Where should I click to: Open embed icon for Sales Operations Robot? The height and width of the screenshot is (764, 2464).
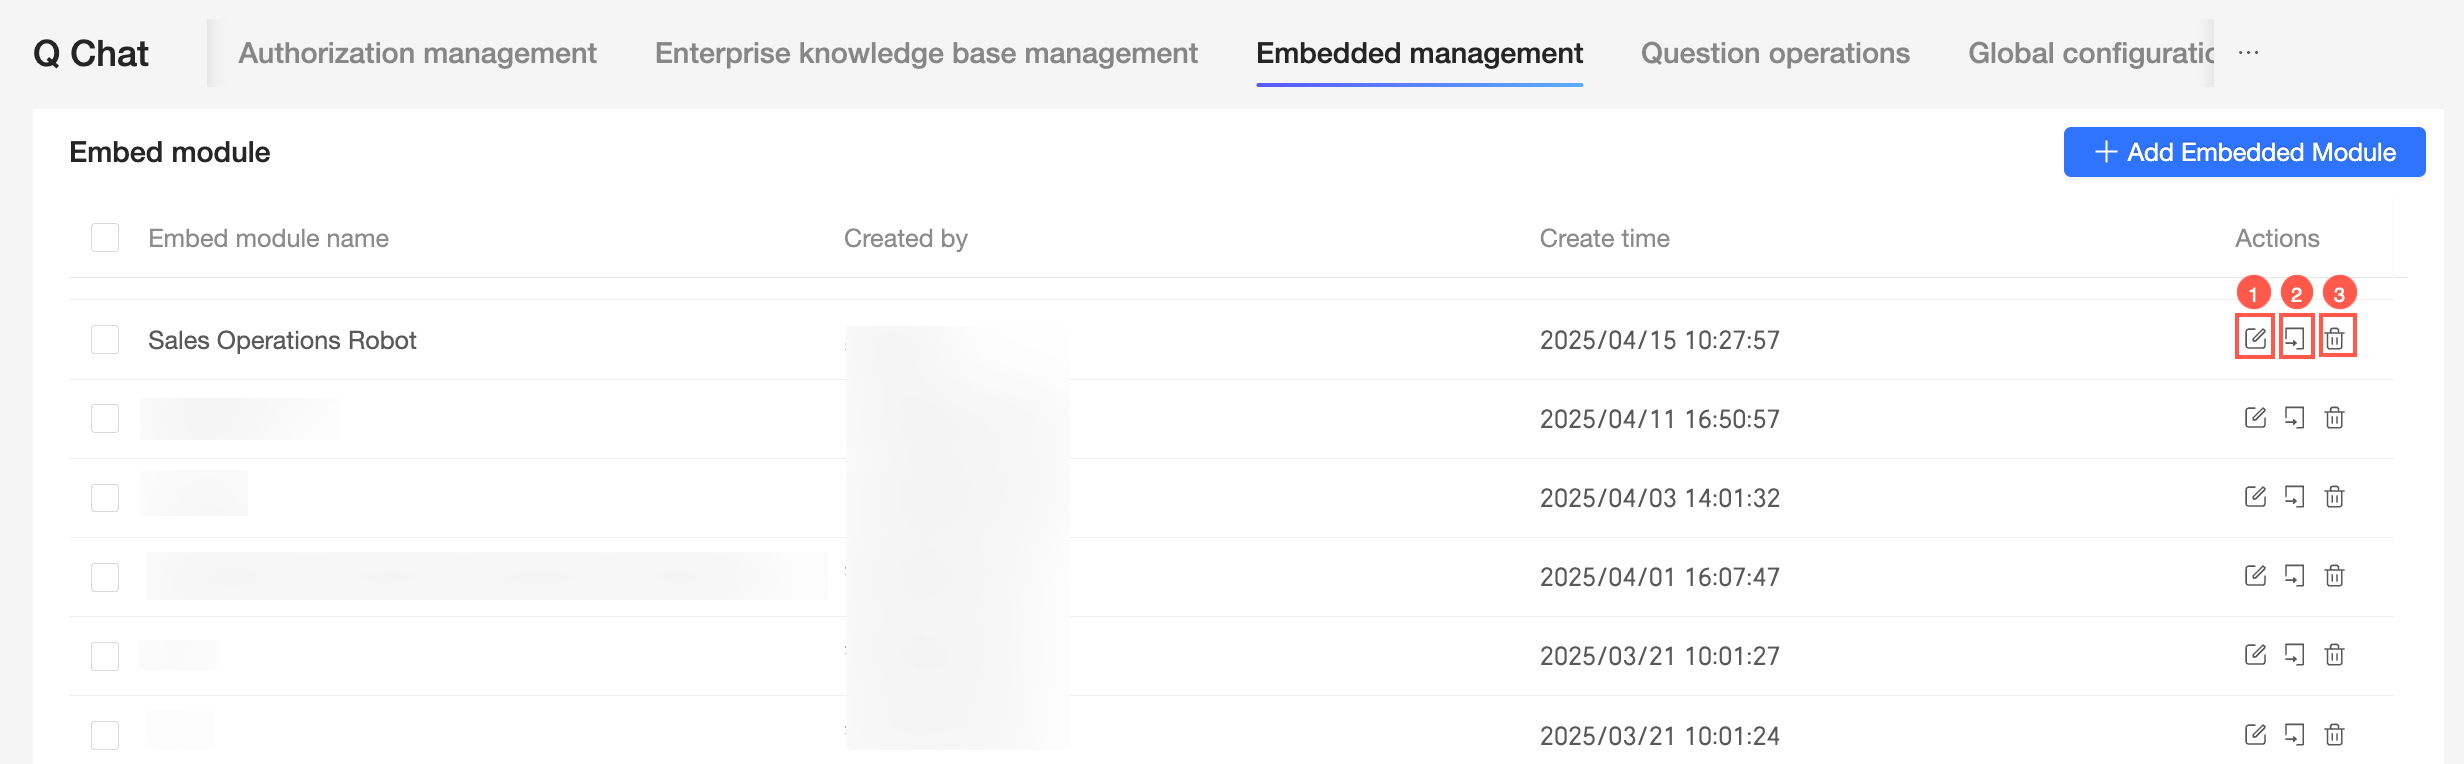point(2295,338)
